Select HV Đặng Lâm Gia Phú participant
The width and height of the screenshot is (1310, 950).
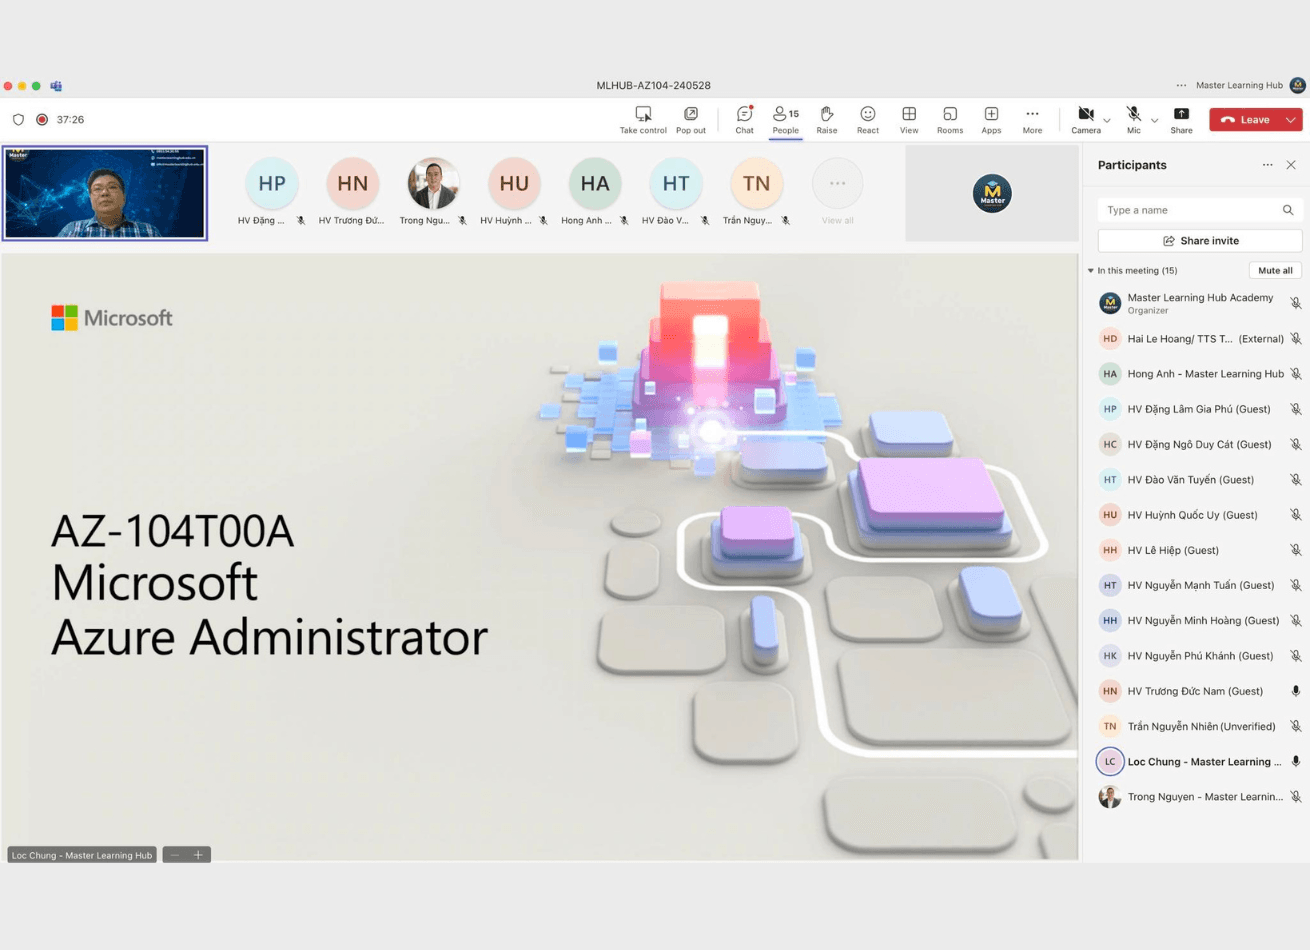[x=1200, y=409]
